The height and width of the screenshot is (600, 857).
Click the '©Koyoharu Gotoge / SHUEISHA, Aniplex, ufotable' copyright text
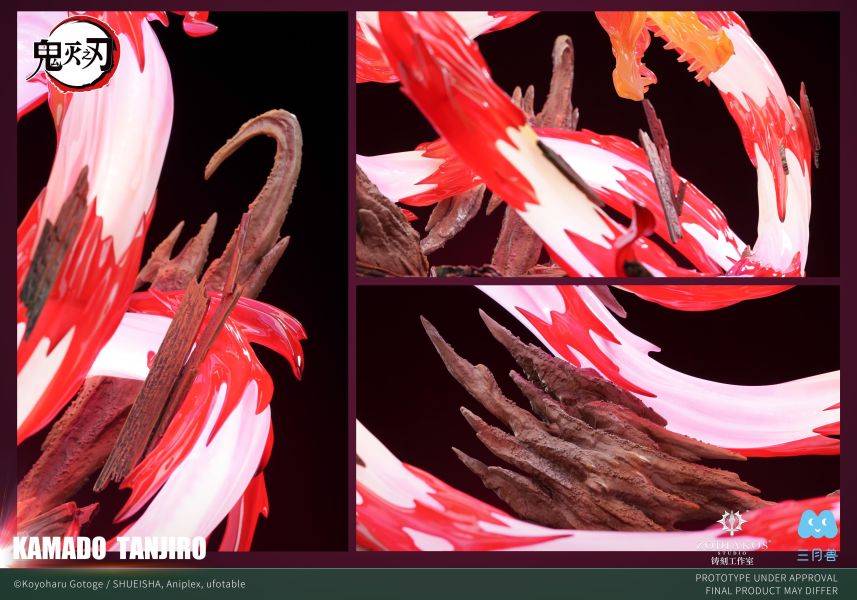point(130,584)
